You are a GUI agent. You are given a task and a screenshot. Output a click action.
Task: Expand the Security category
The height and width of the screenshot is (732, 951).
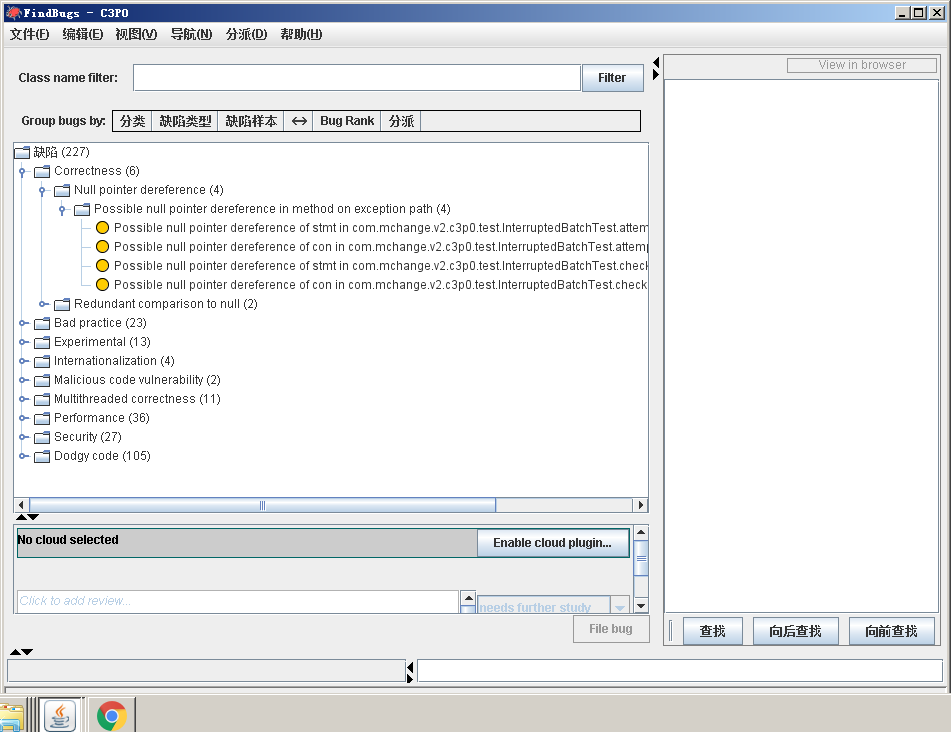click(23, 437)
